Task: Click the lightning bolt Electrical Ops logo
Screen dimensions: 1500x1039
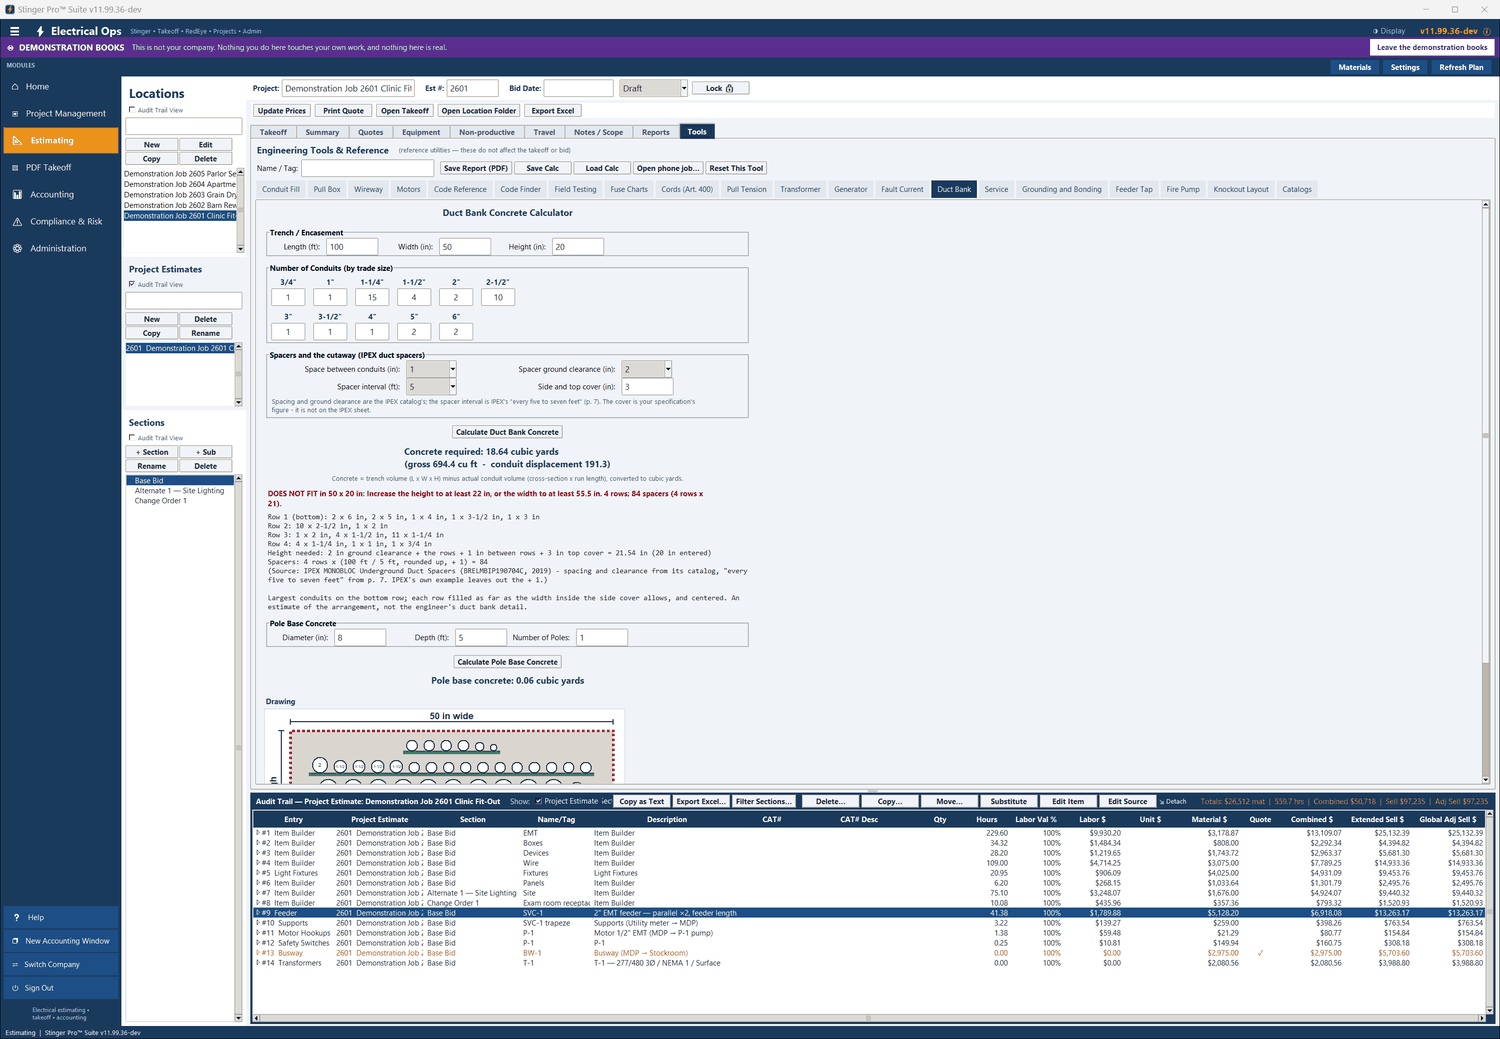Action: 40,31
